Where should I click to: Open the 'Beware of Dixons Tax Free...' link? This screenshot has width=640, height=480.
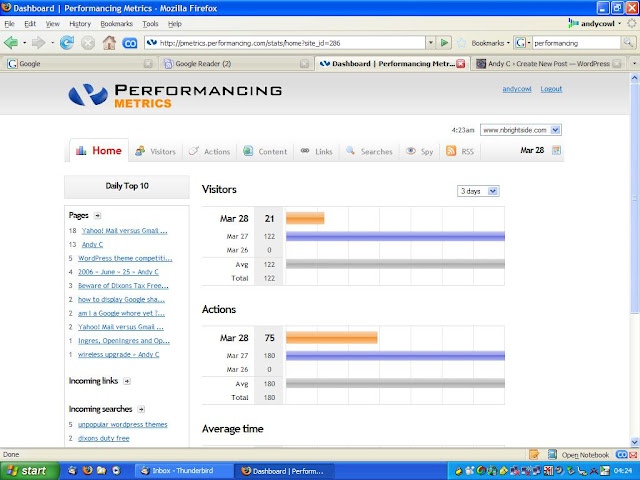pos(123,286)
